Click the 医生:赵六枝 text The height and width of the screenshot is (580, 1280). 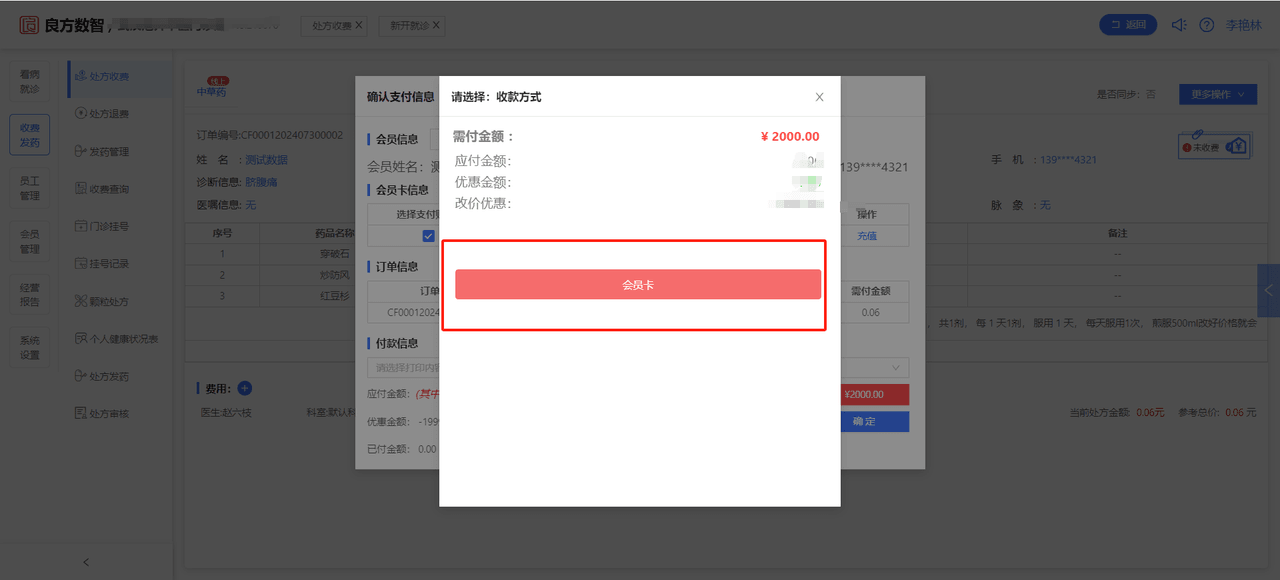[227, 412]
